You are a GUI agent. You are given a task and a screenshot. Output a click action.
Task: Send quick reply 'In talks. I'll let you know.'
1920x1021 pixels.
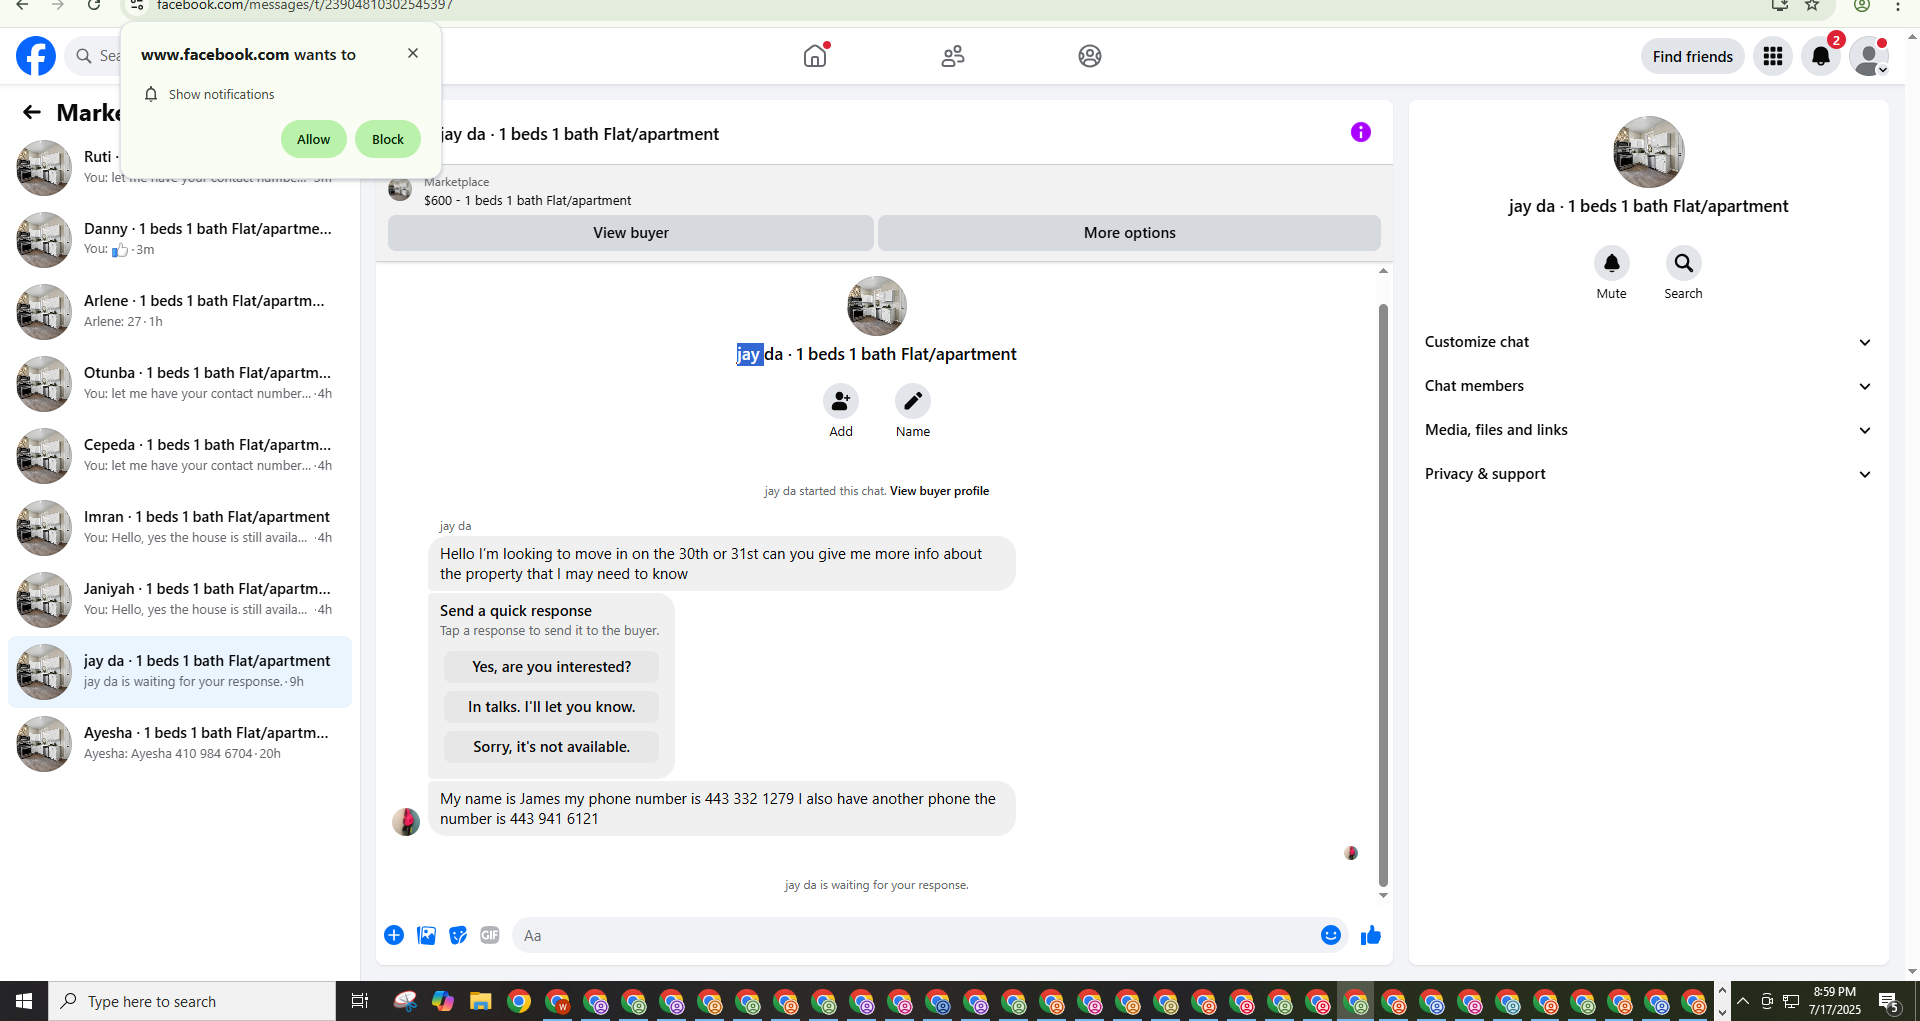click(x=551, y=707)
